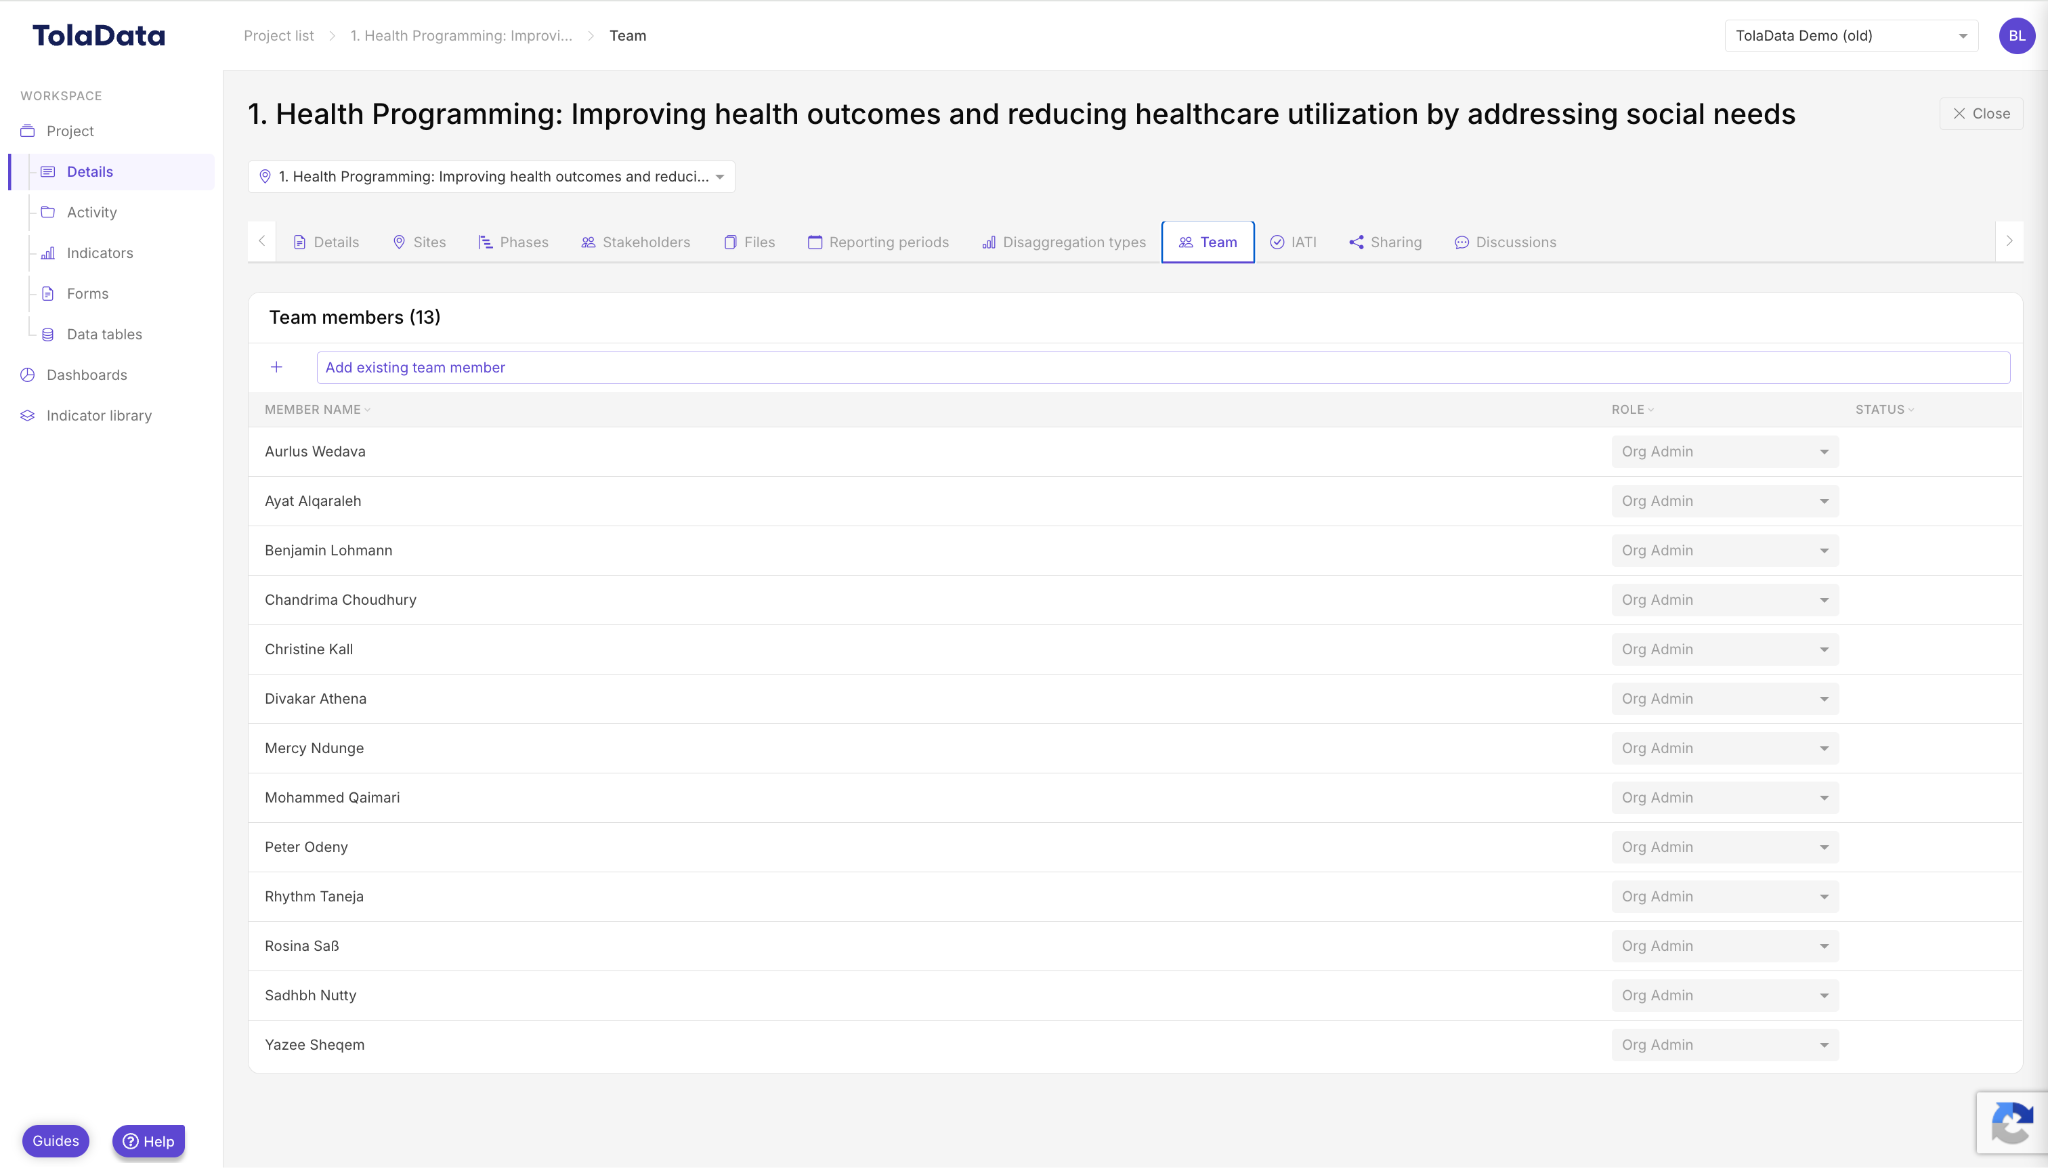Click the TolaData logo
This screenshot has height=1168, width=2048.
pyautogui.click(x=99, y=36)
